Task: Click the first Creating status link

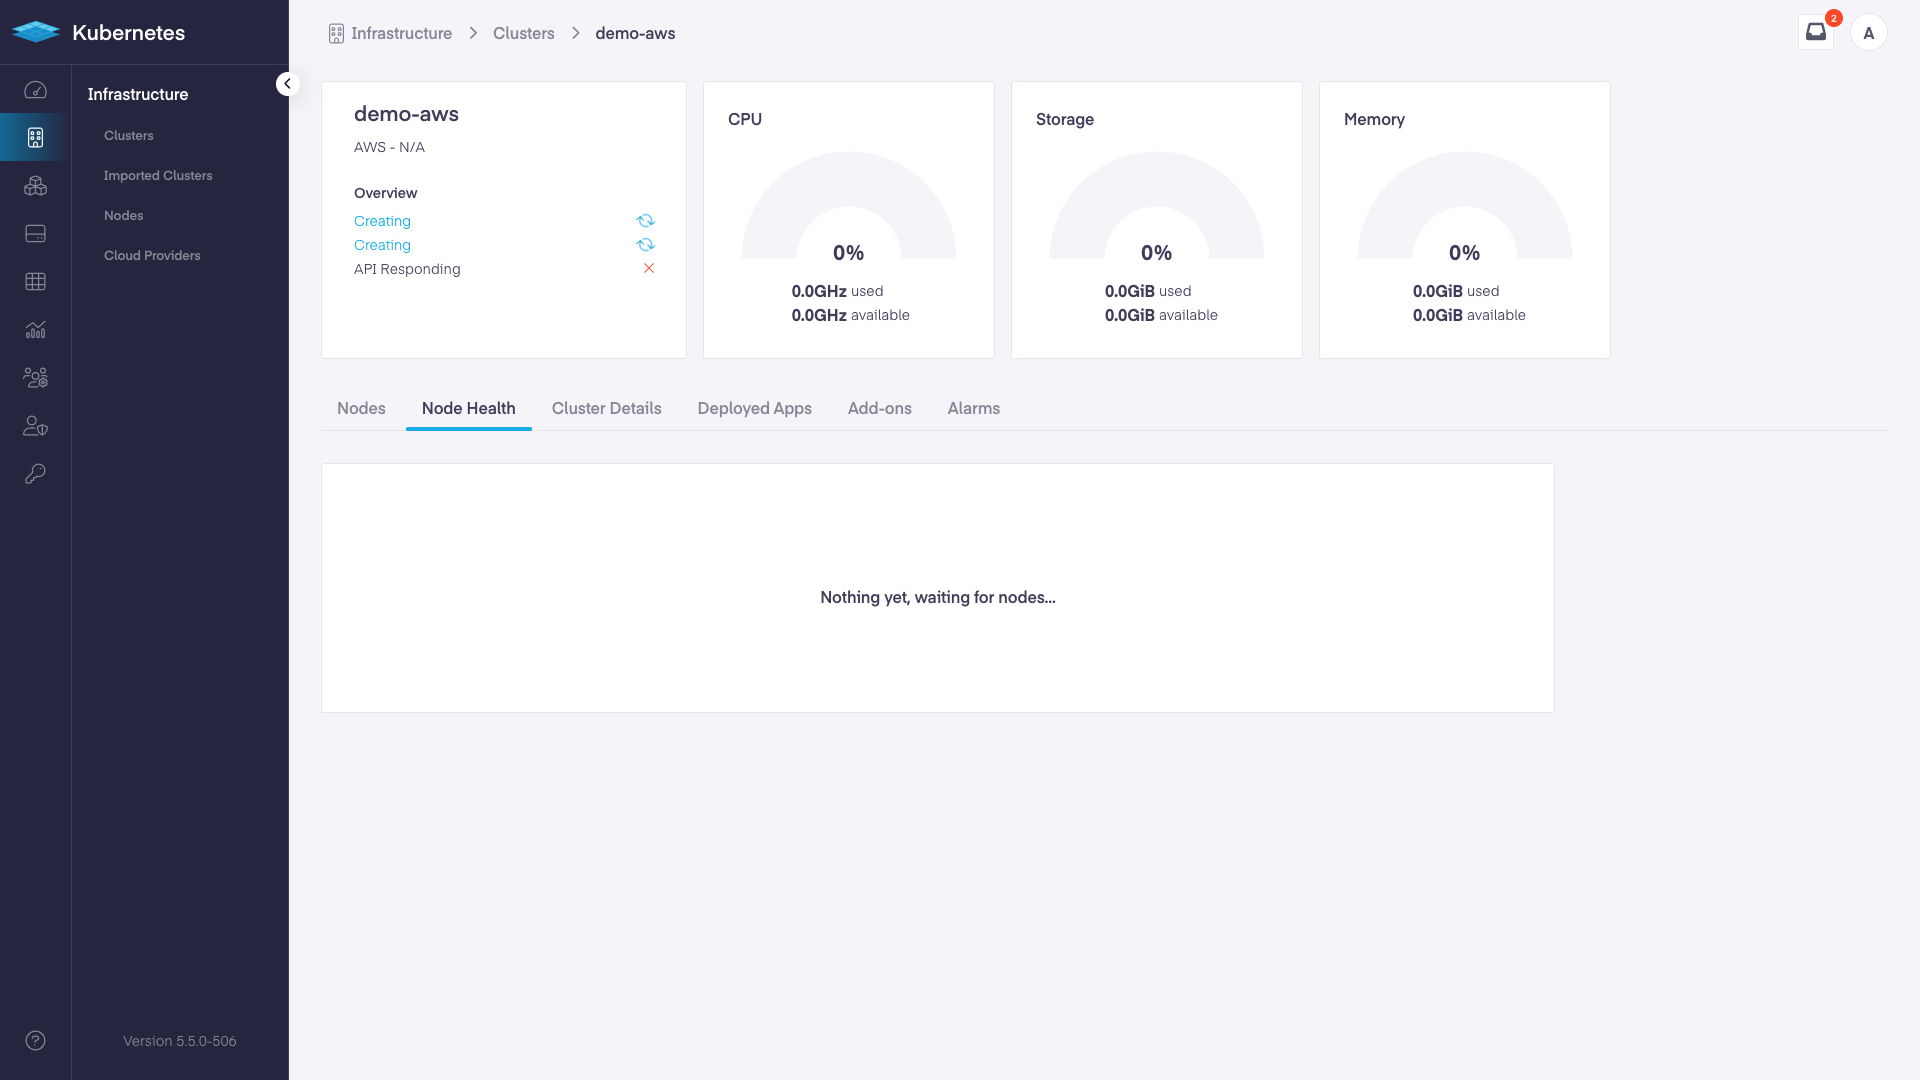Action: pyautogui.click(x=382, y=221)
